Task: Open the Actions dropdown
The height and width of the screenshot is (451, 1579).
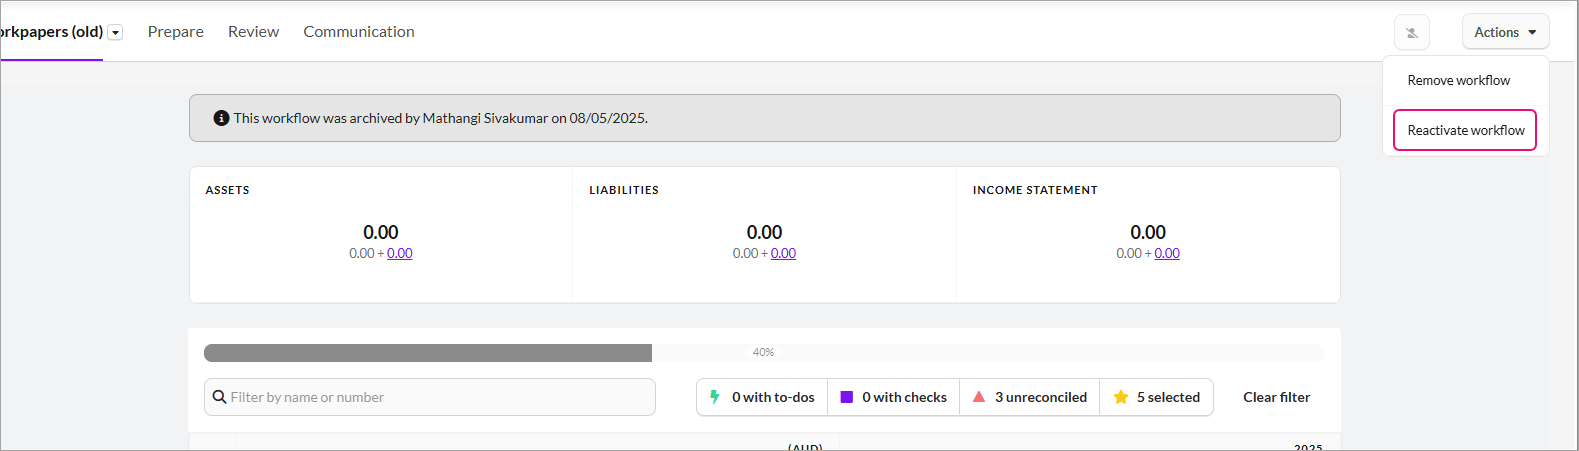Action: 1505,32
